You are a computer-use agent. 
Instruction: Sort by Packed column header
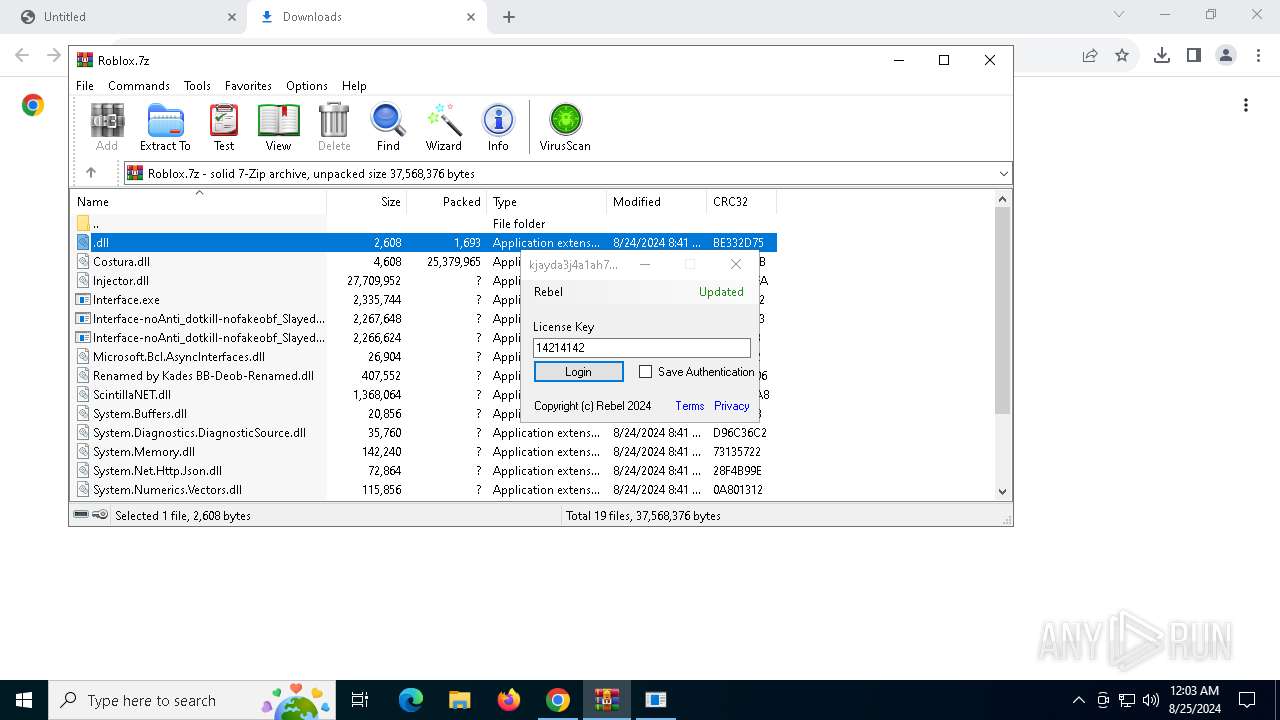(447, 202)
